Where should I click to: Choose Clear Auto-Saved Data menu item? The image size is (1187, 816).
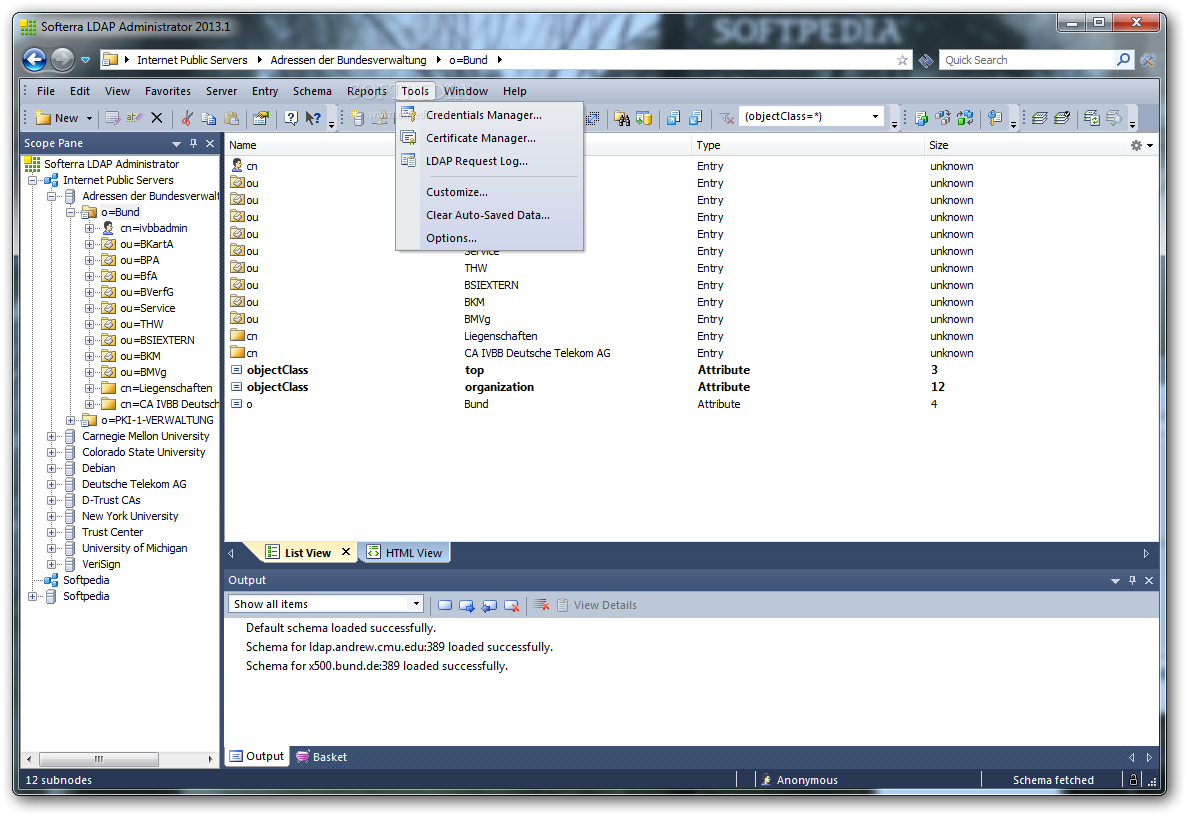click(489, 215)
